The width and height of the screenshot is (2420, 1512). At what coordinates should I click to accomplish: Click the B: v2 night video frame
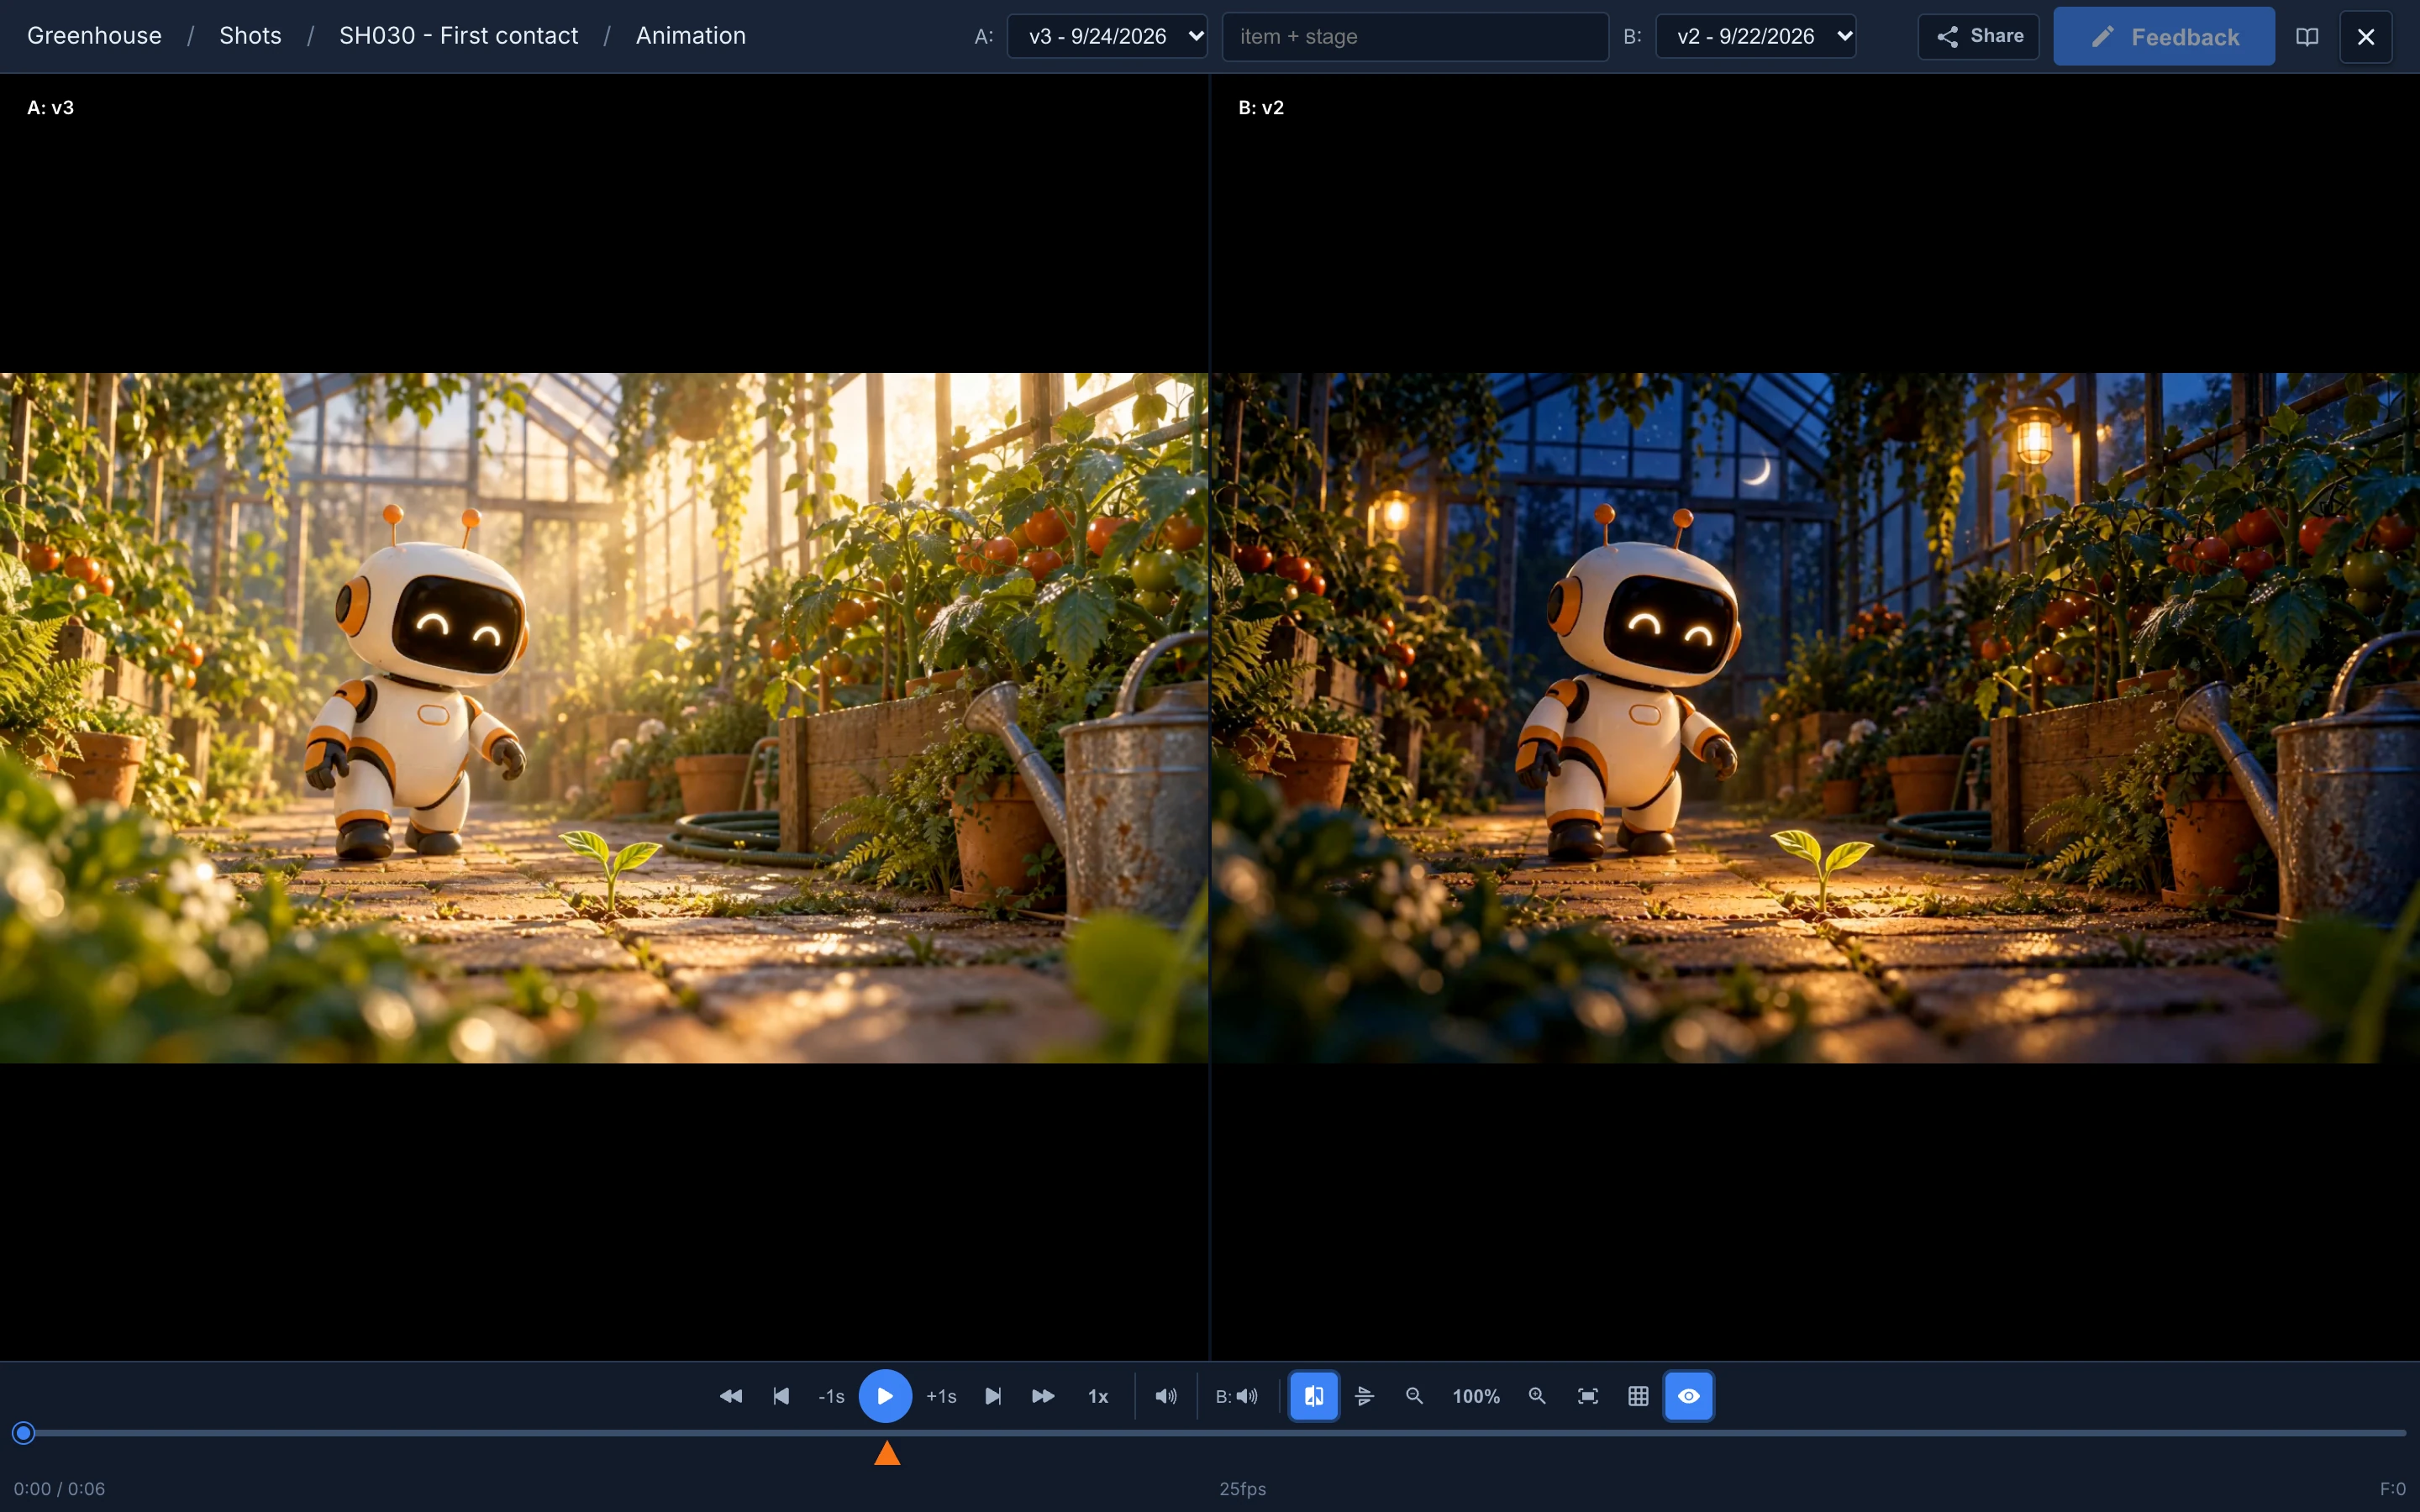click(x=1815, y=717)
